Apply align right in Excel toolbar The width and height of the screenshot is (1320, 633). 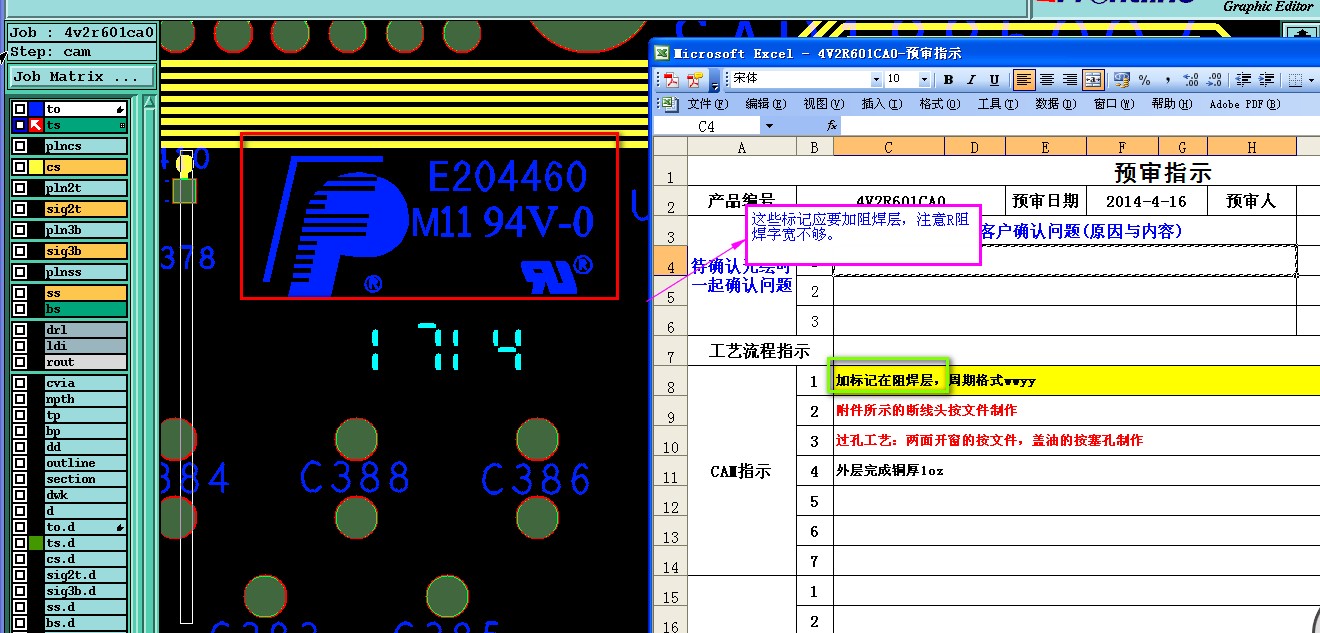[1070, 80]
